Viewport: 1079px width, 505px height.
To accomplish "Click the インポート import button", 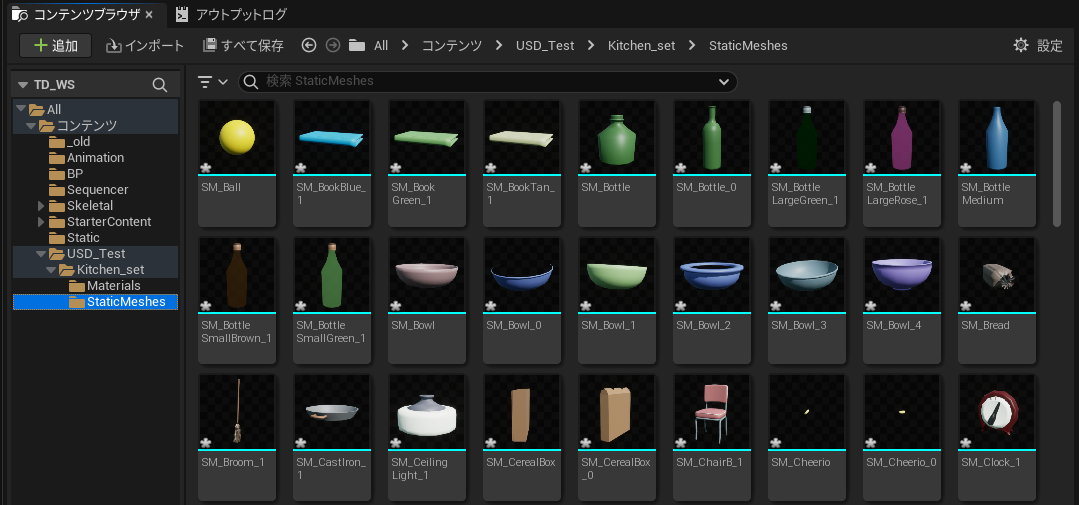I will (145, 45).
